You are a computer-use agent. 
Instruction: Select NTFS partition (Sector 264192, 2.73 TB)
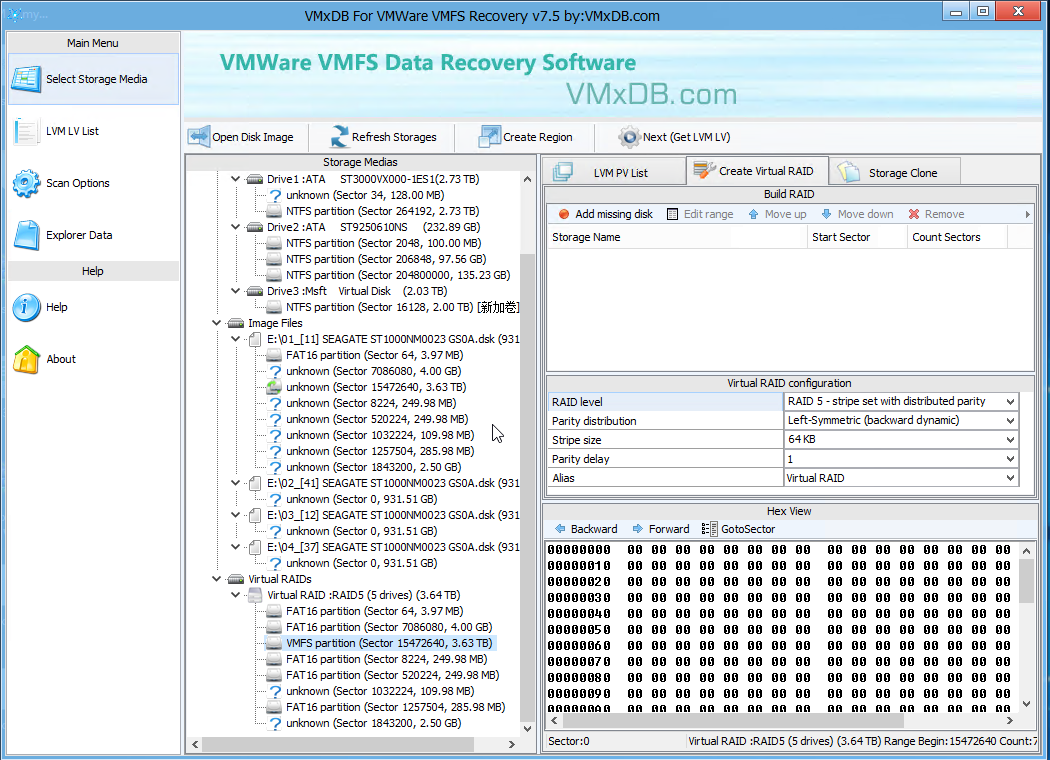(382, 212)
